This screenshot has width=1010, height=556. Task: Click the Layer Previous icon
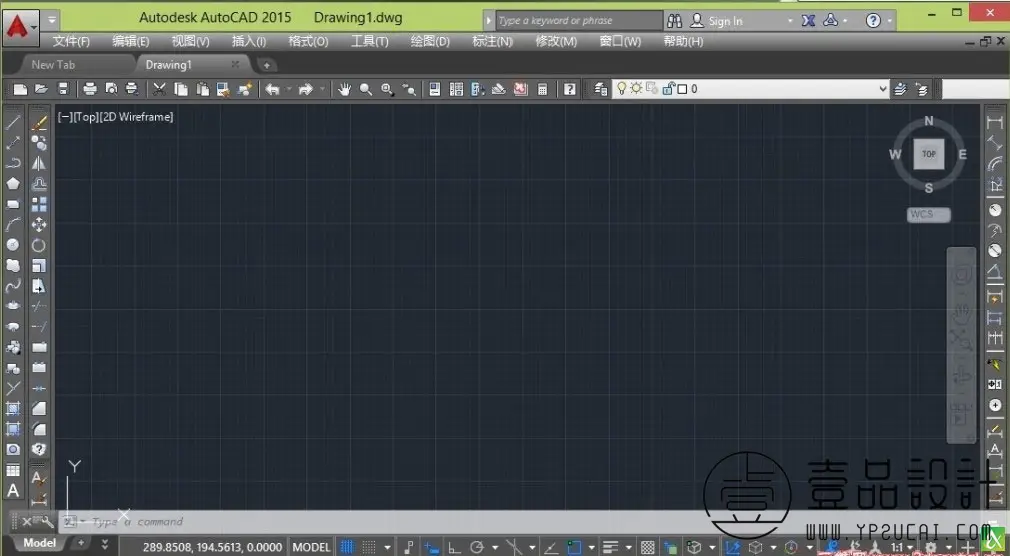point(921,90)
